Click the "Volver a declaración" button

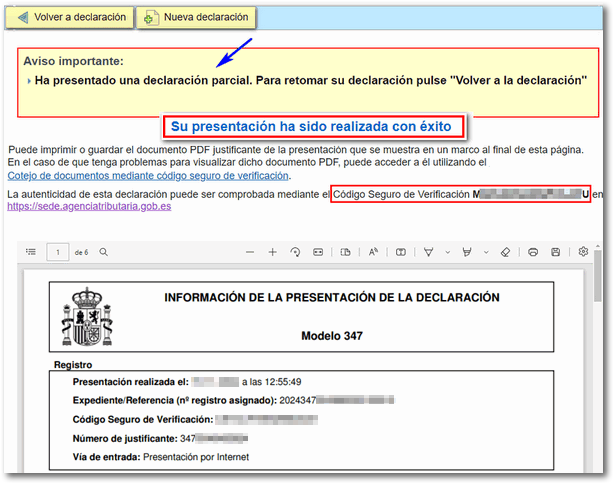pos(71,17)
